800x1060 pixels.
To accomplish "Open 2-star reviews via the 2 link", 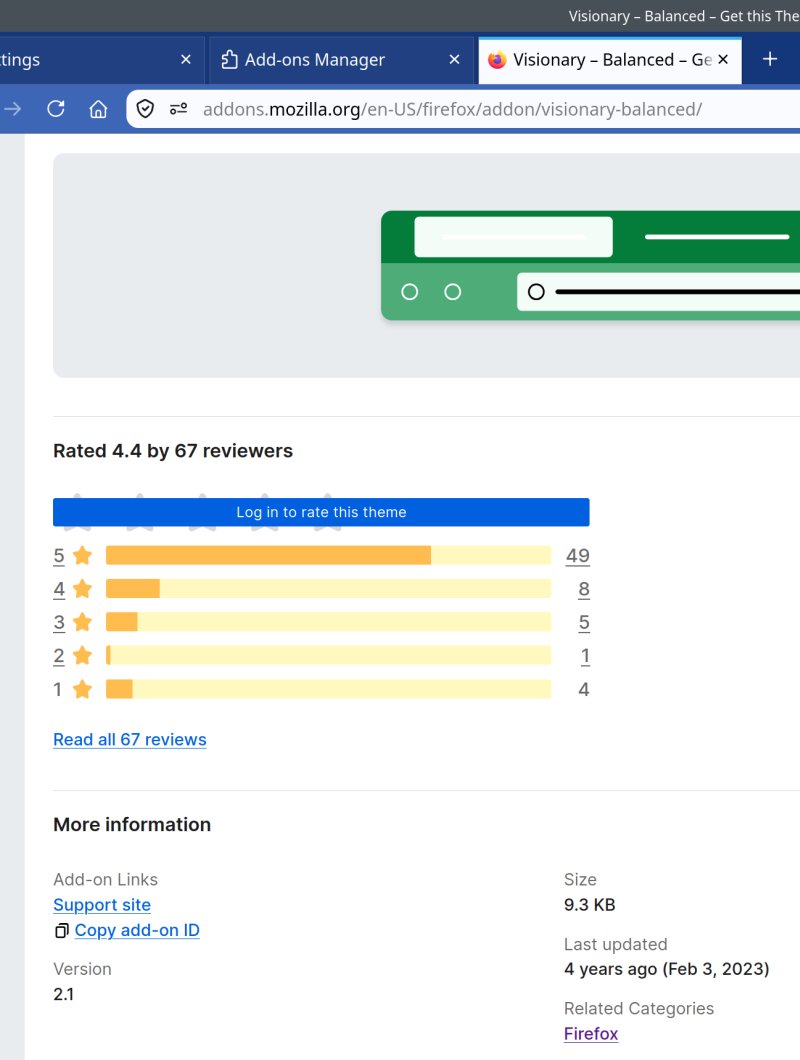I will click(x=59, y=656).
